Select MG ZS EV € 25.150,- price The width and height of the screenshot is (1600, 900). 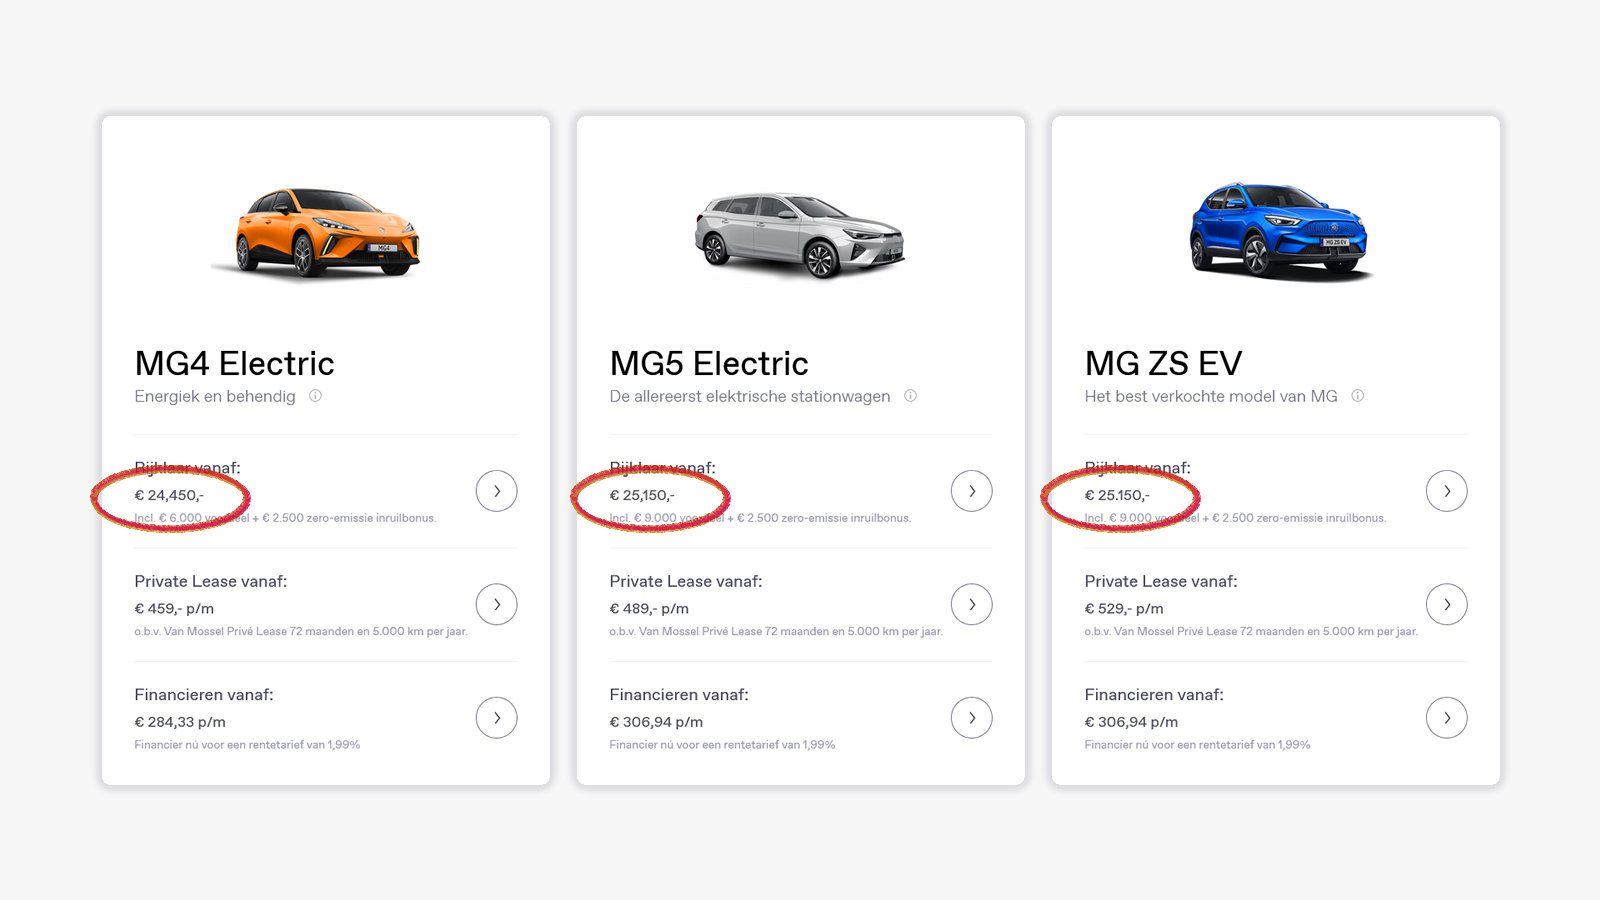coord(1117,495)
